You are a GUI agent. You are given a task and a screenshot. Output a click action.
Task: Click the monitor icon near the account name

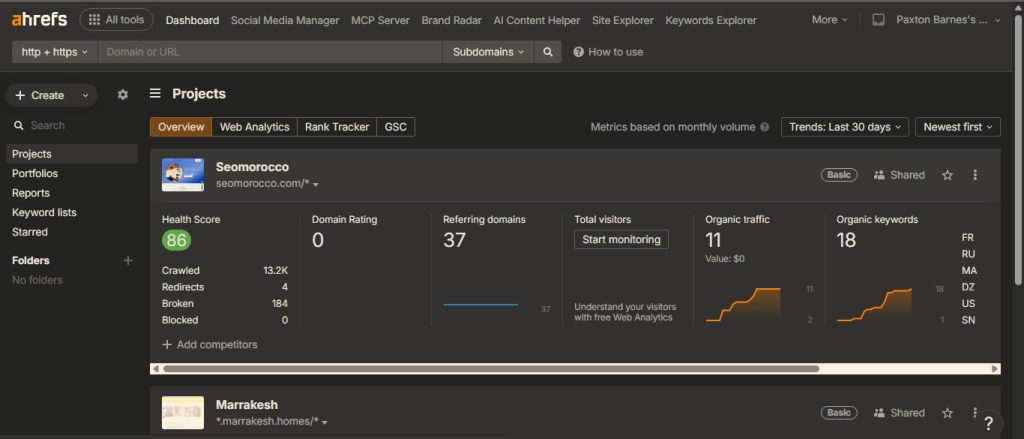point(878,20)
